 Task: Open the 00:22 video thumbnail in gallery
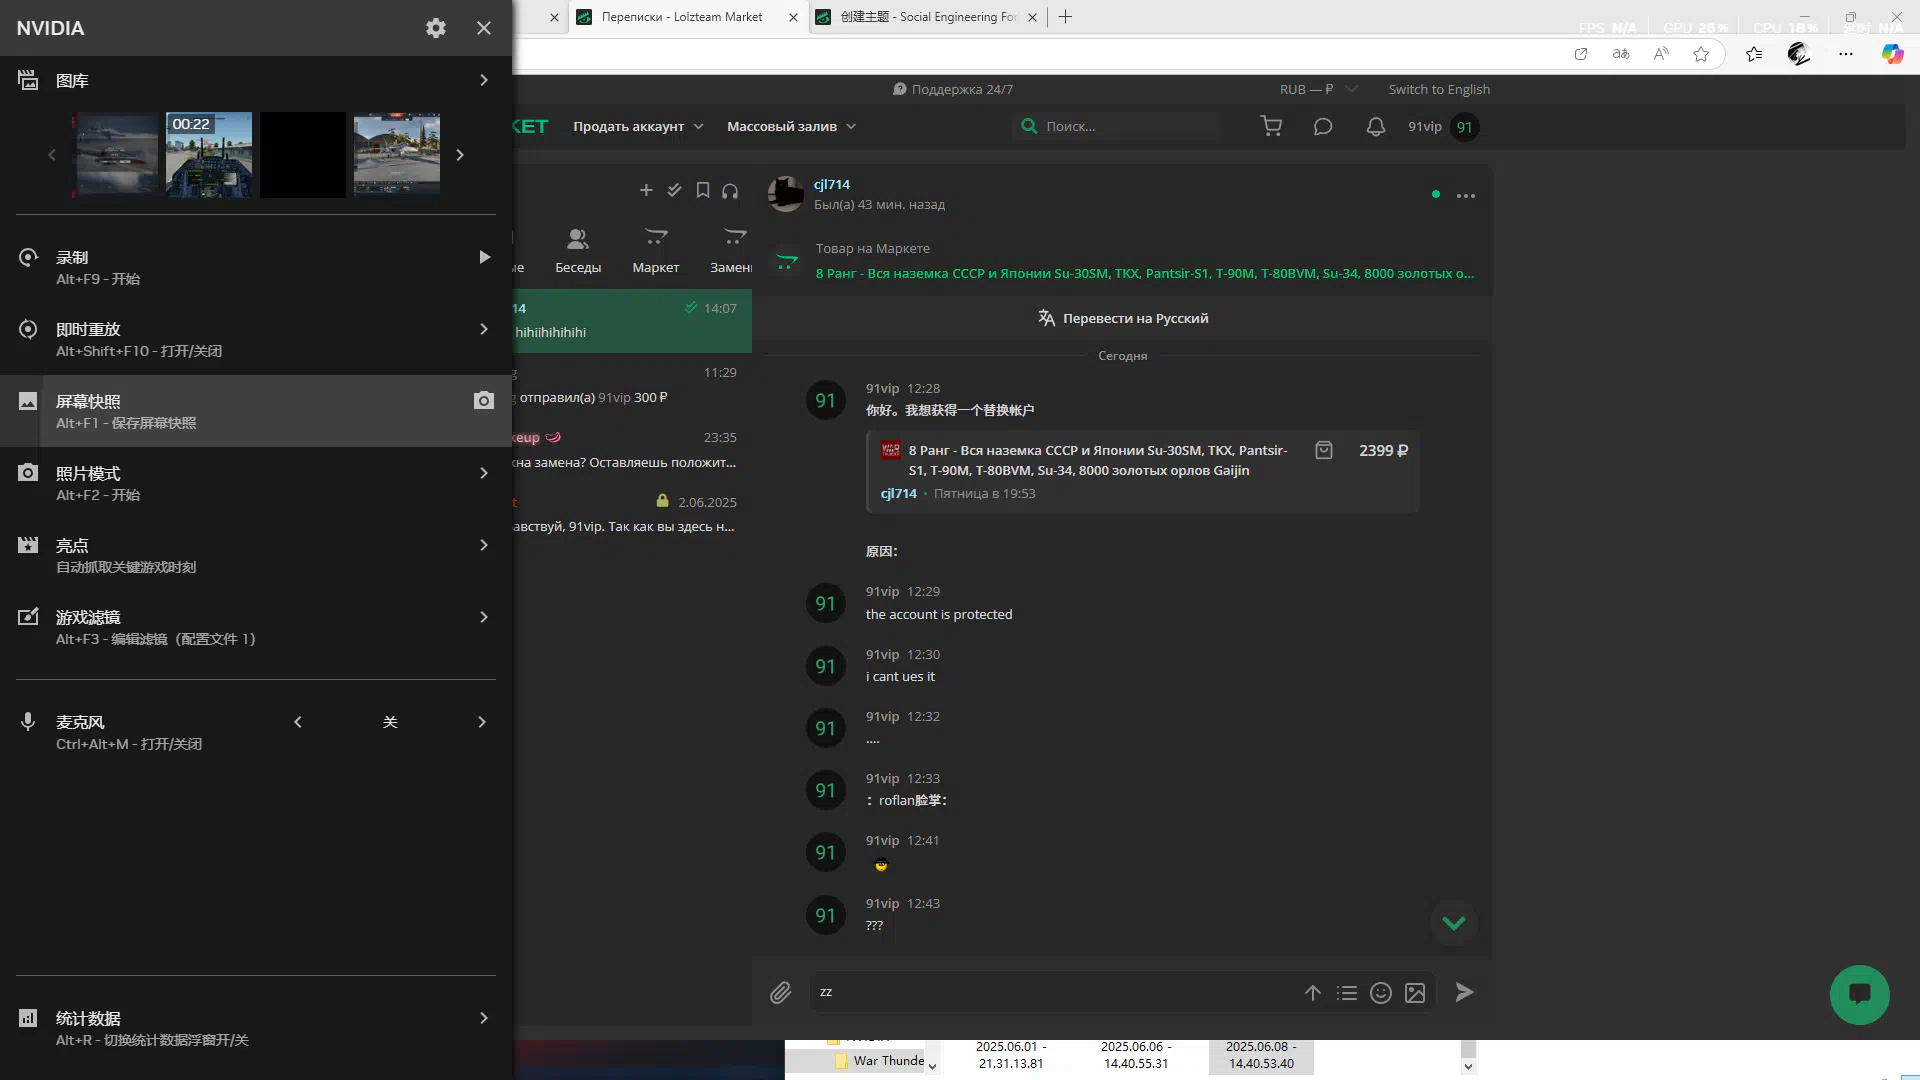(x=209, y=155)
